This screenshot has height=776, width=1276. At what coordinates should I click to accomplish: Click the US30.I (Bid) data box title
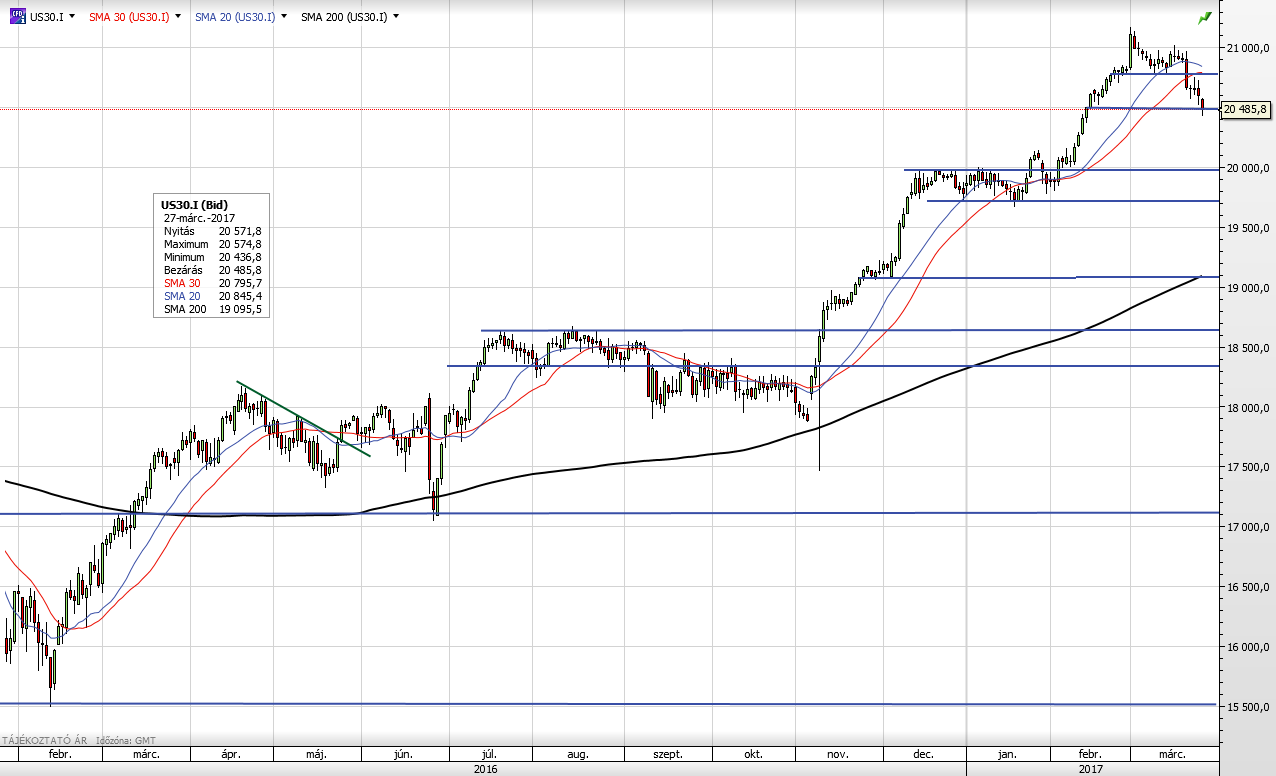point(193,205)
